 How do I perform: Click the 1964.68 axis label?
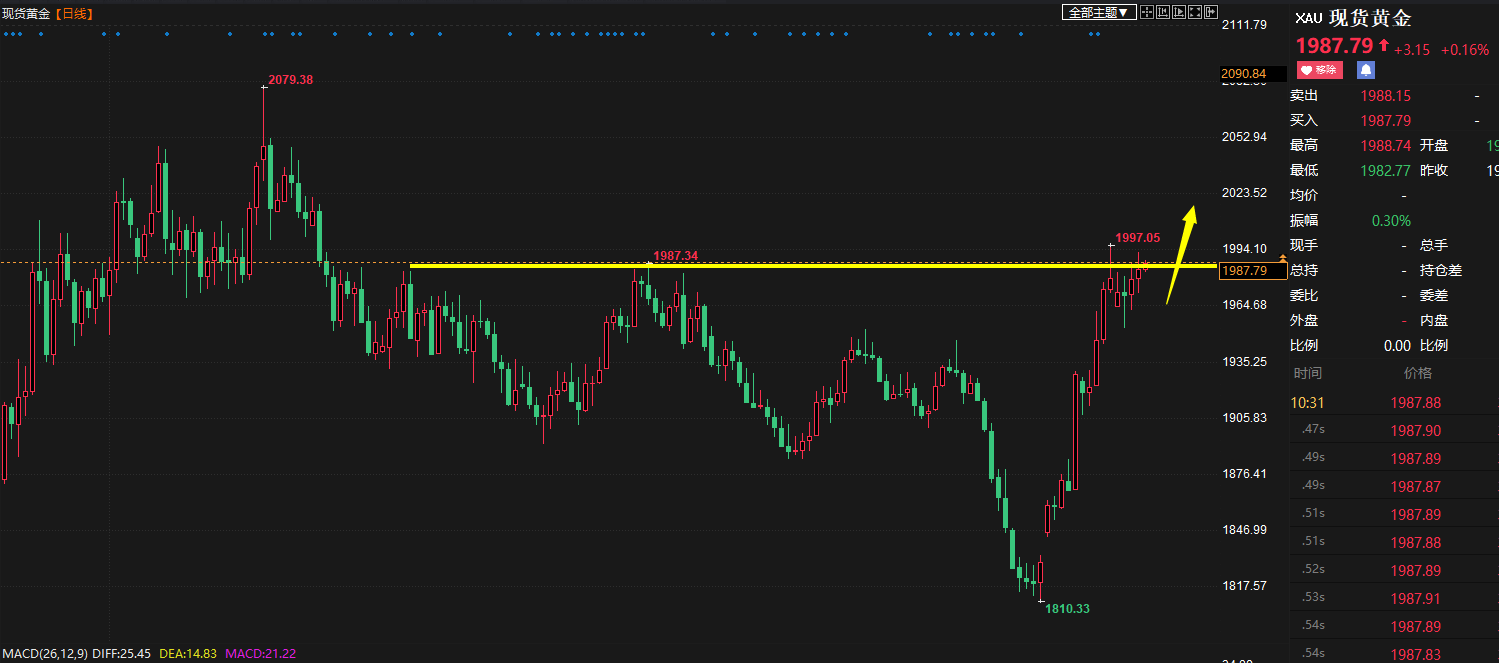tap(1245, 304)
